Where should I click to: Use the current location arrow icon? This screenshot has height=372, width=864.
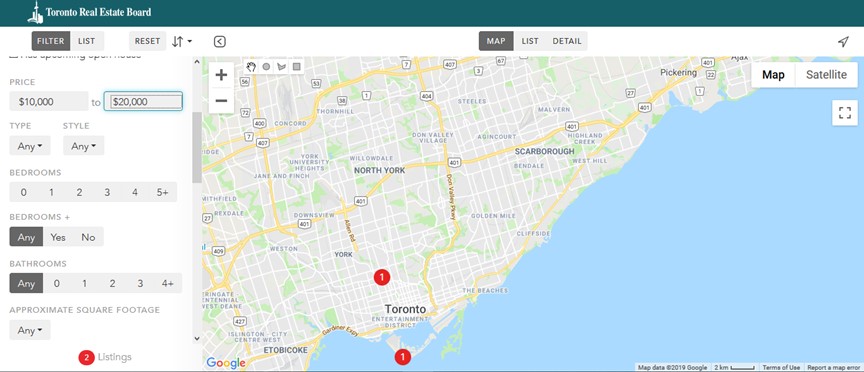[x=843, y=42]
